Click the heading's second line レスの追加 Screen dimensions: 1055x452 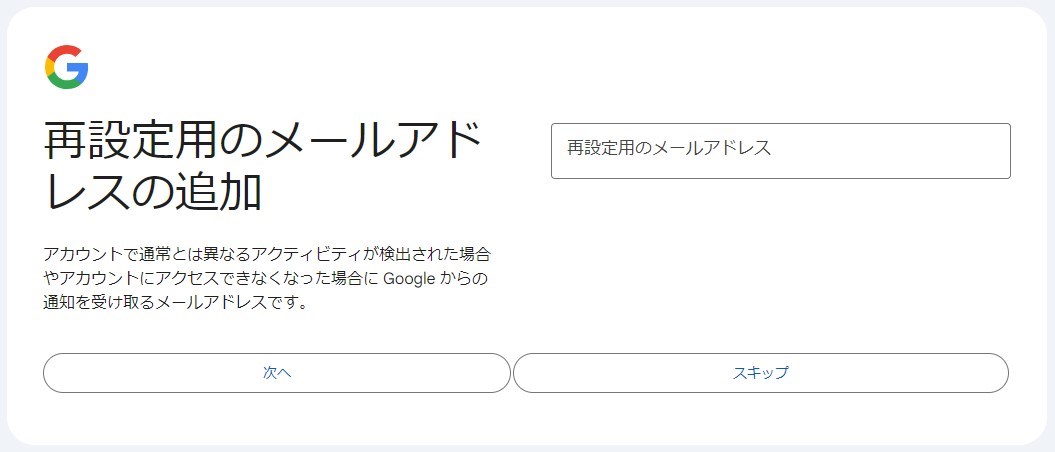(153, 191)
